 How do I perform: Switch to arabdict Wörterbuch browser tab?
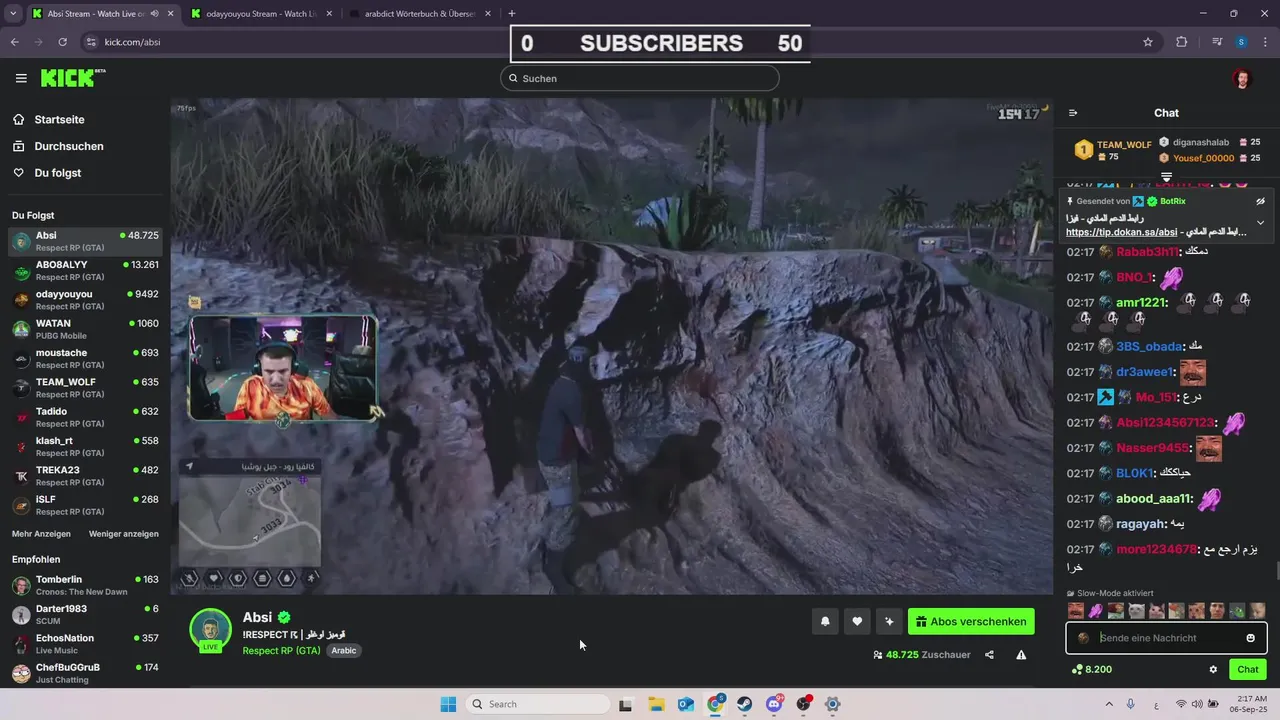(x=420, y=14)
